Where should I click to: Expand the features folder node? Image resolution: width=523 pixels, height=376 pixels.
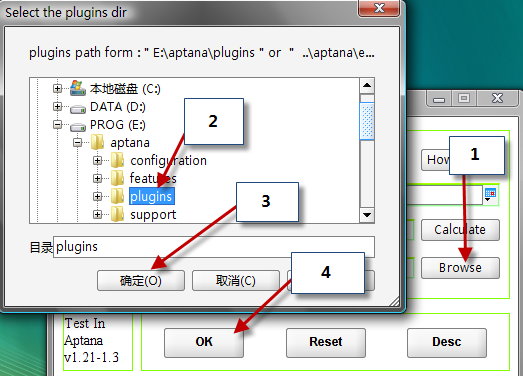(x=97, y=178)
